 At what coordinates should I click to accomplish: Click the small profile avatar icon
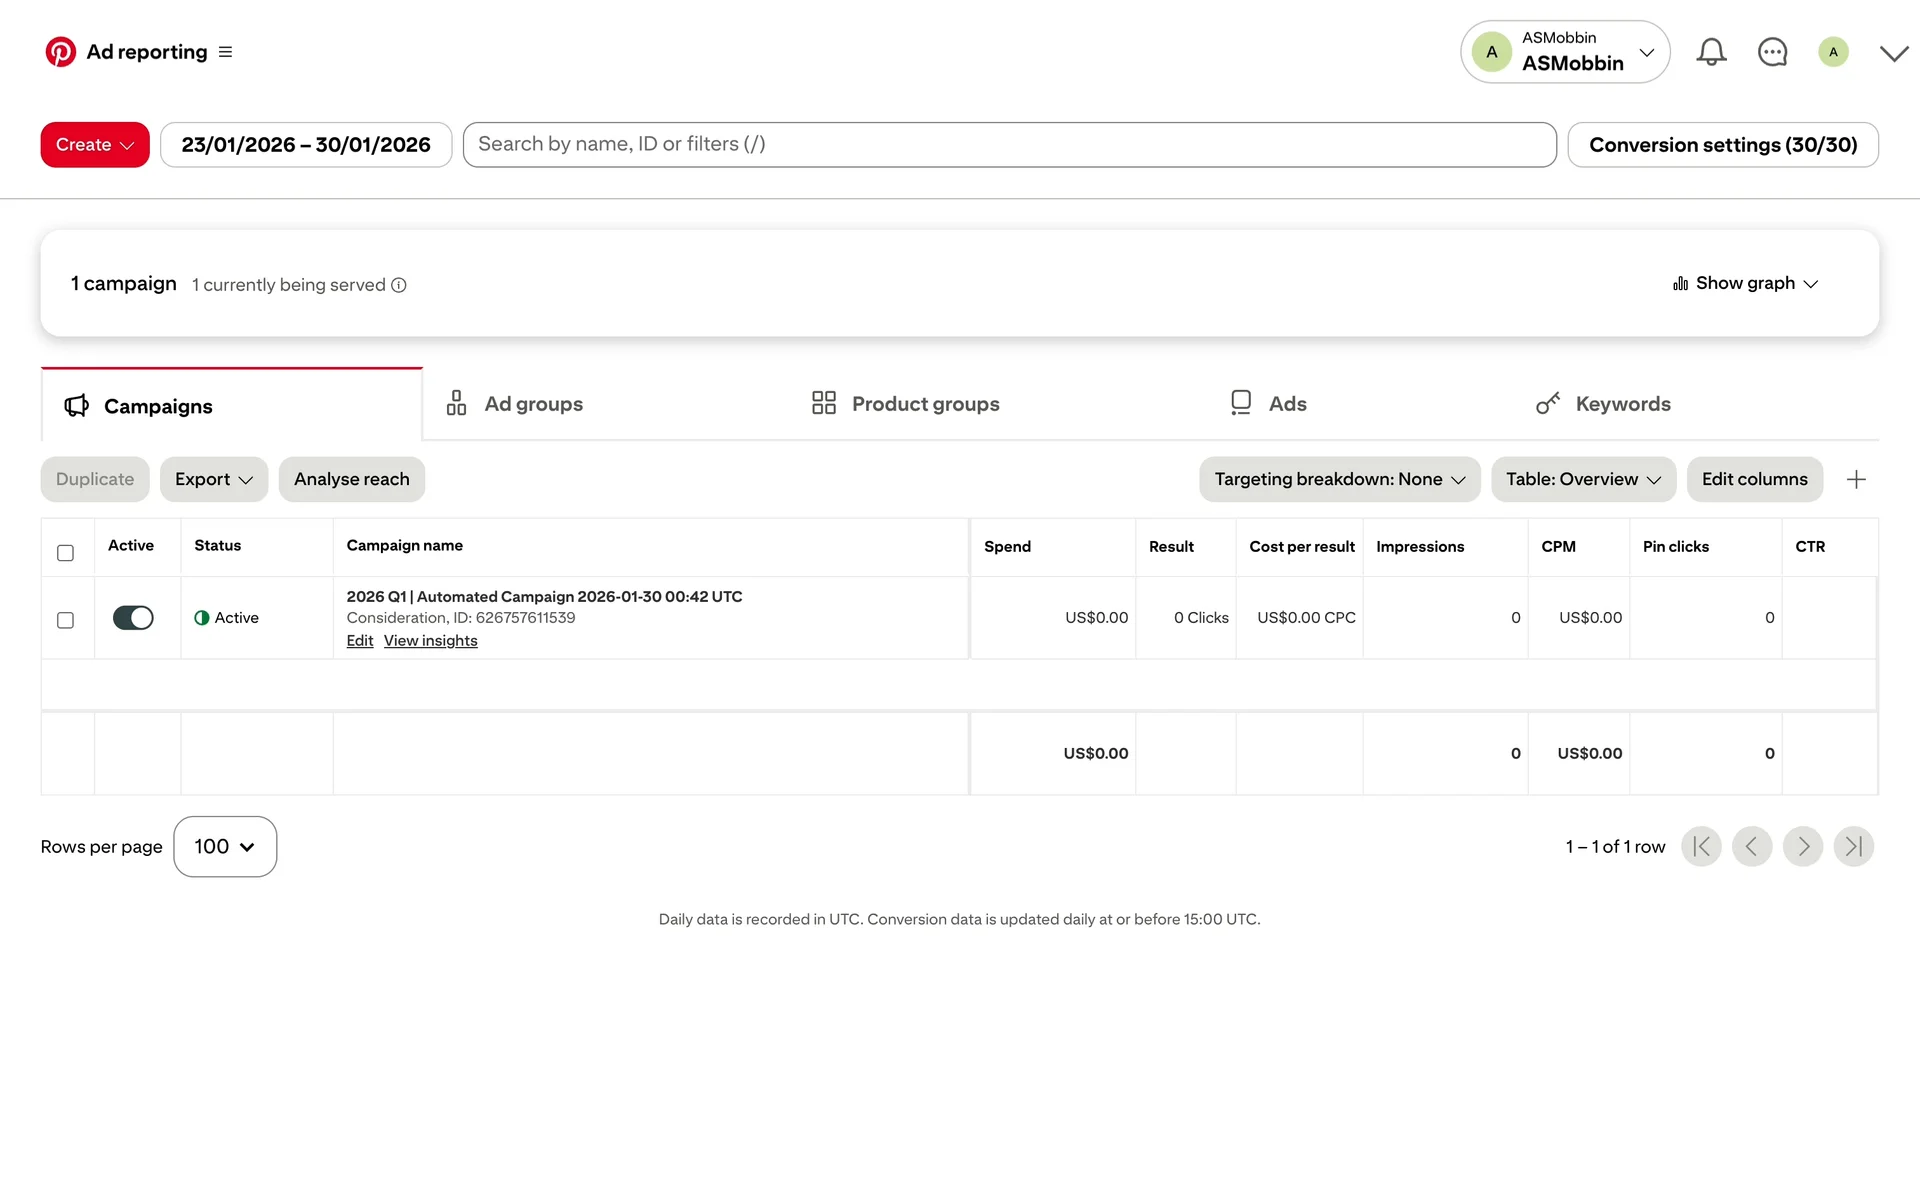click(1833, 52)
